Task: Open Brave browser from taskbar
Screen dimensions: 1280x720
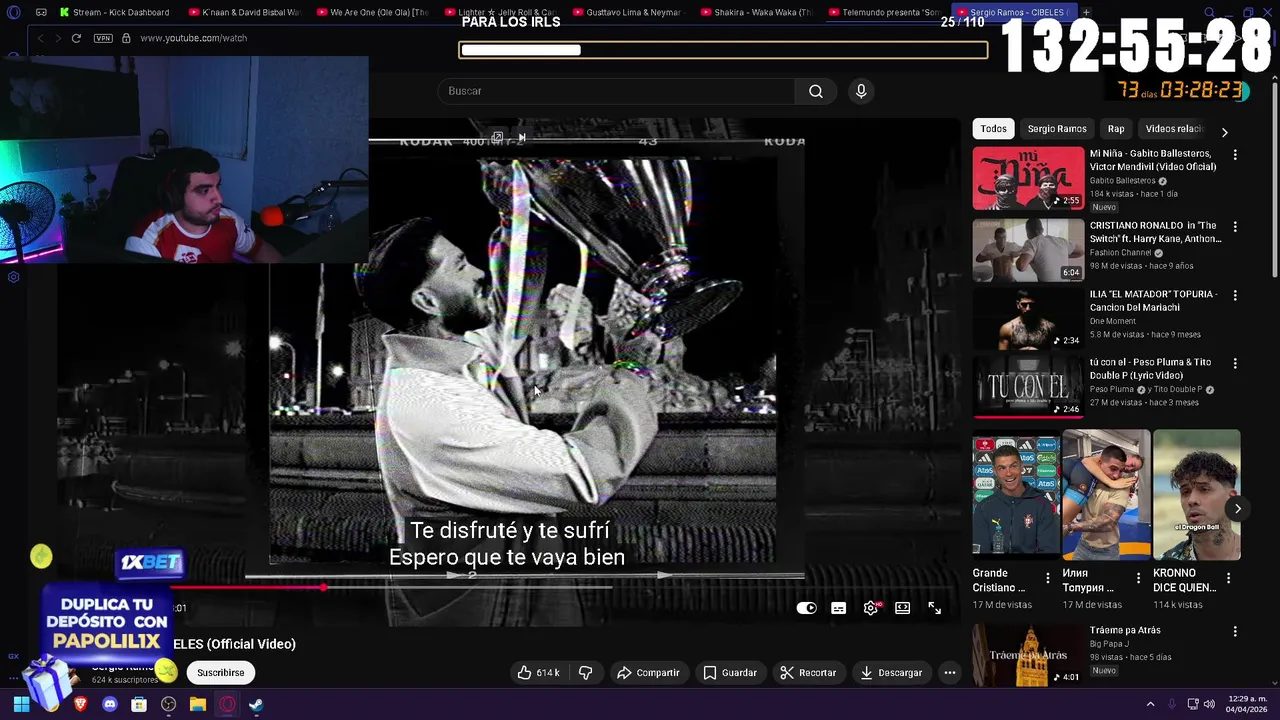Action: click(x=81, y=704)
